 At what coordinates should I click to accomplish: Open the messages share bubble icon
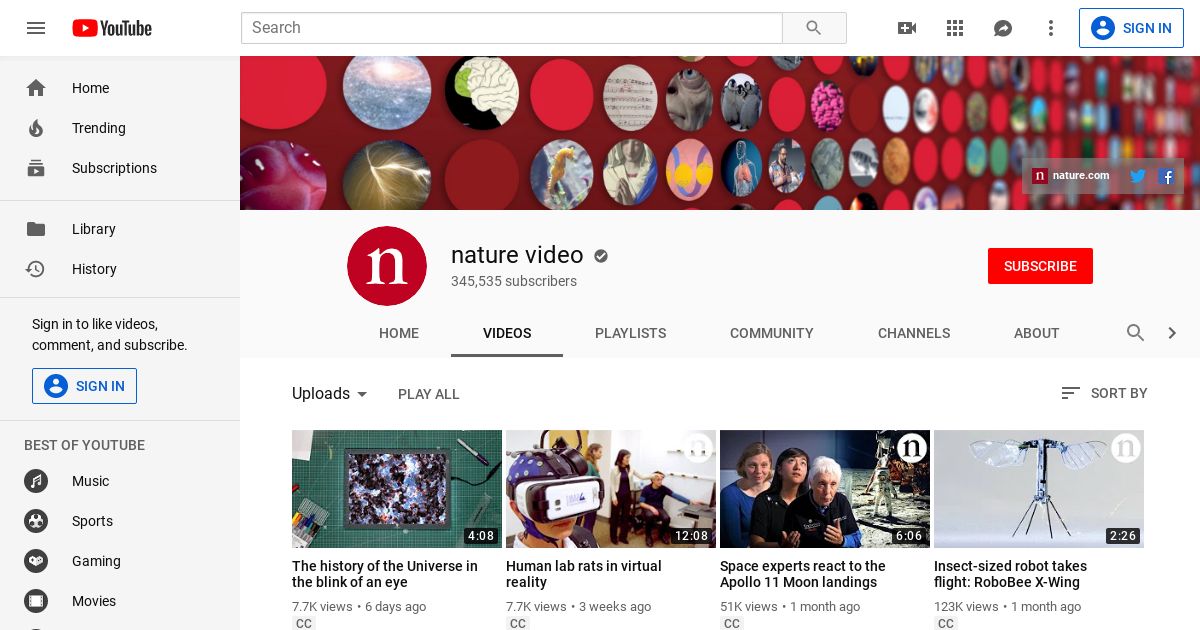coord(1003,28)
